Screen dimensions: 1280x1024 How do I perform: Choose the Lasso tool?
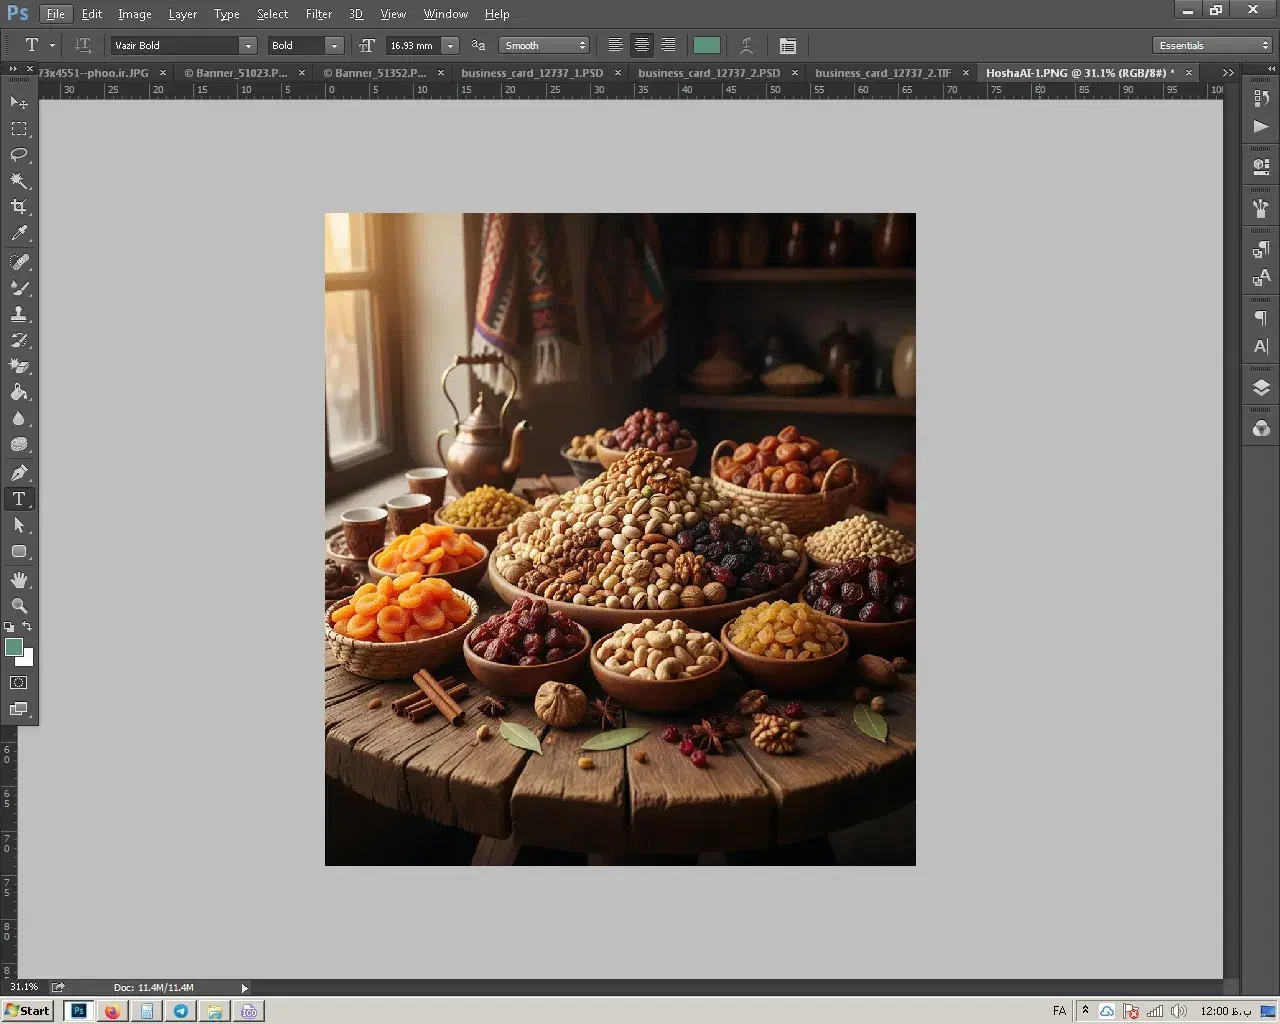click(x=19, y=155)
